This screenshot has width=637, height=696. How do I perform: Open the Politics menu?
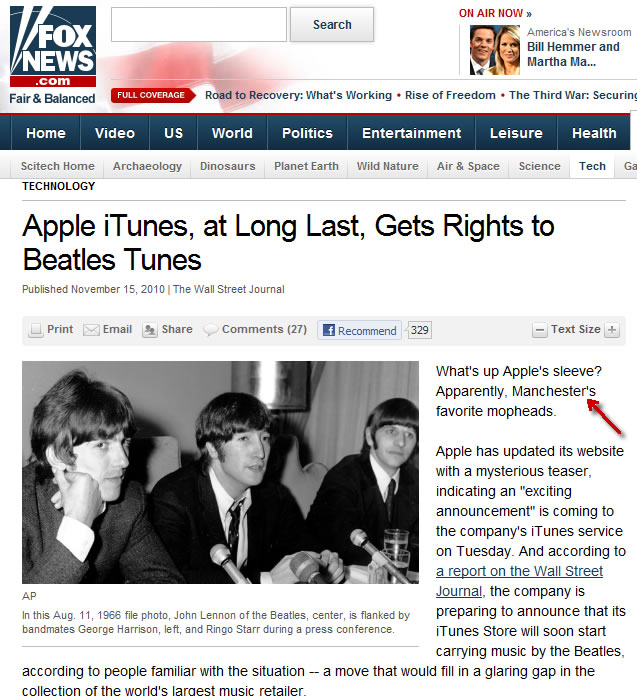pos(307,133)
